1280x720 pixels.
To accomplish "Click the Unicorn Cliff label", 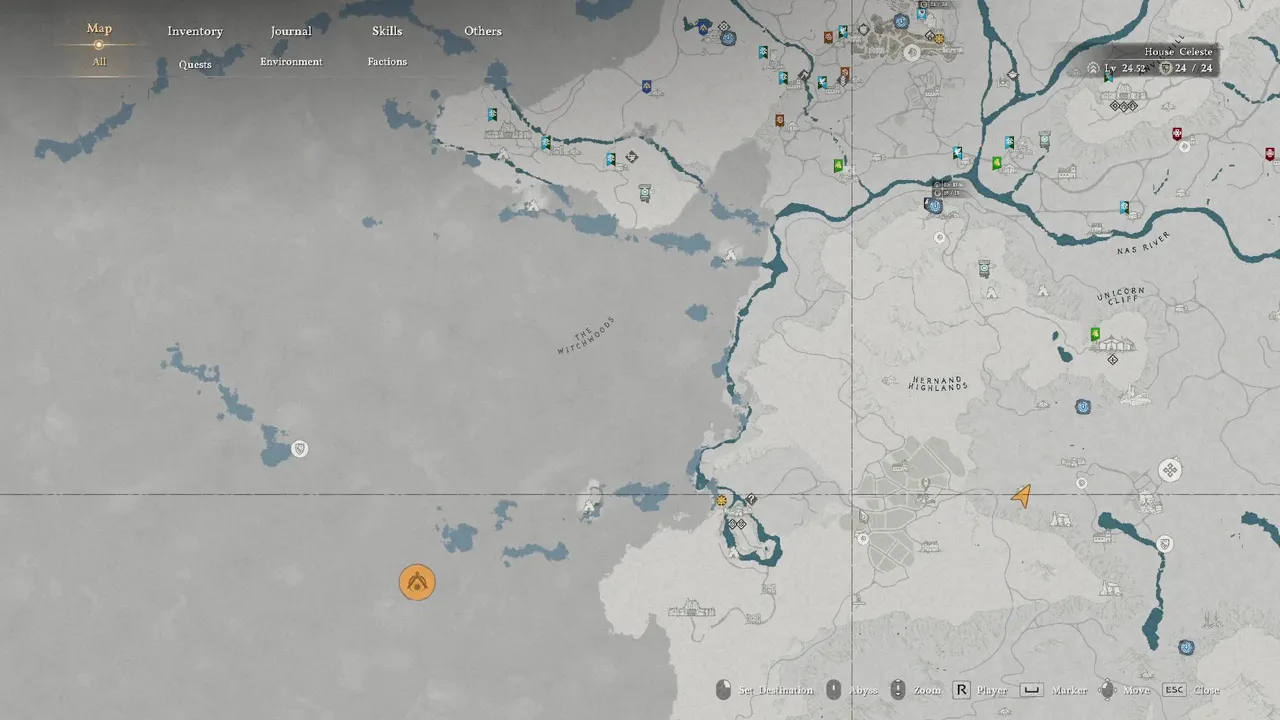I will (x=1120, y=295).
